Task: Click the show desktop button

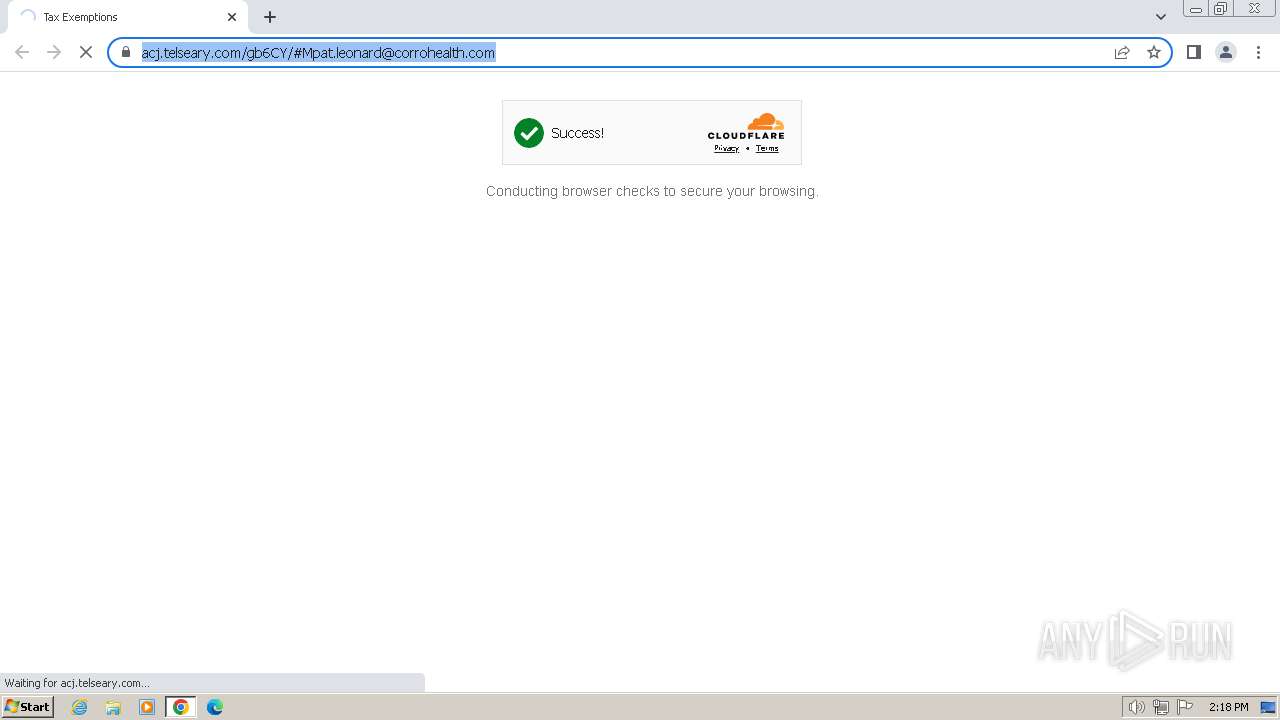Action: coord(1268,707)
